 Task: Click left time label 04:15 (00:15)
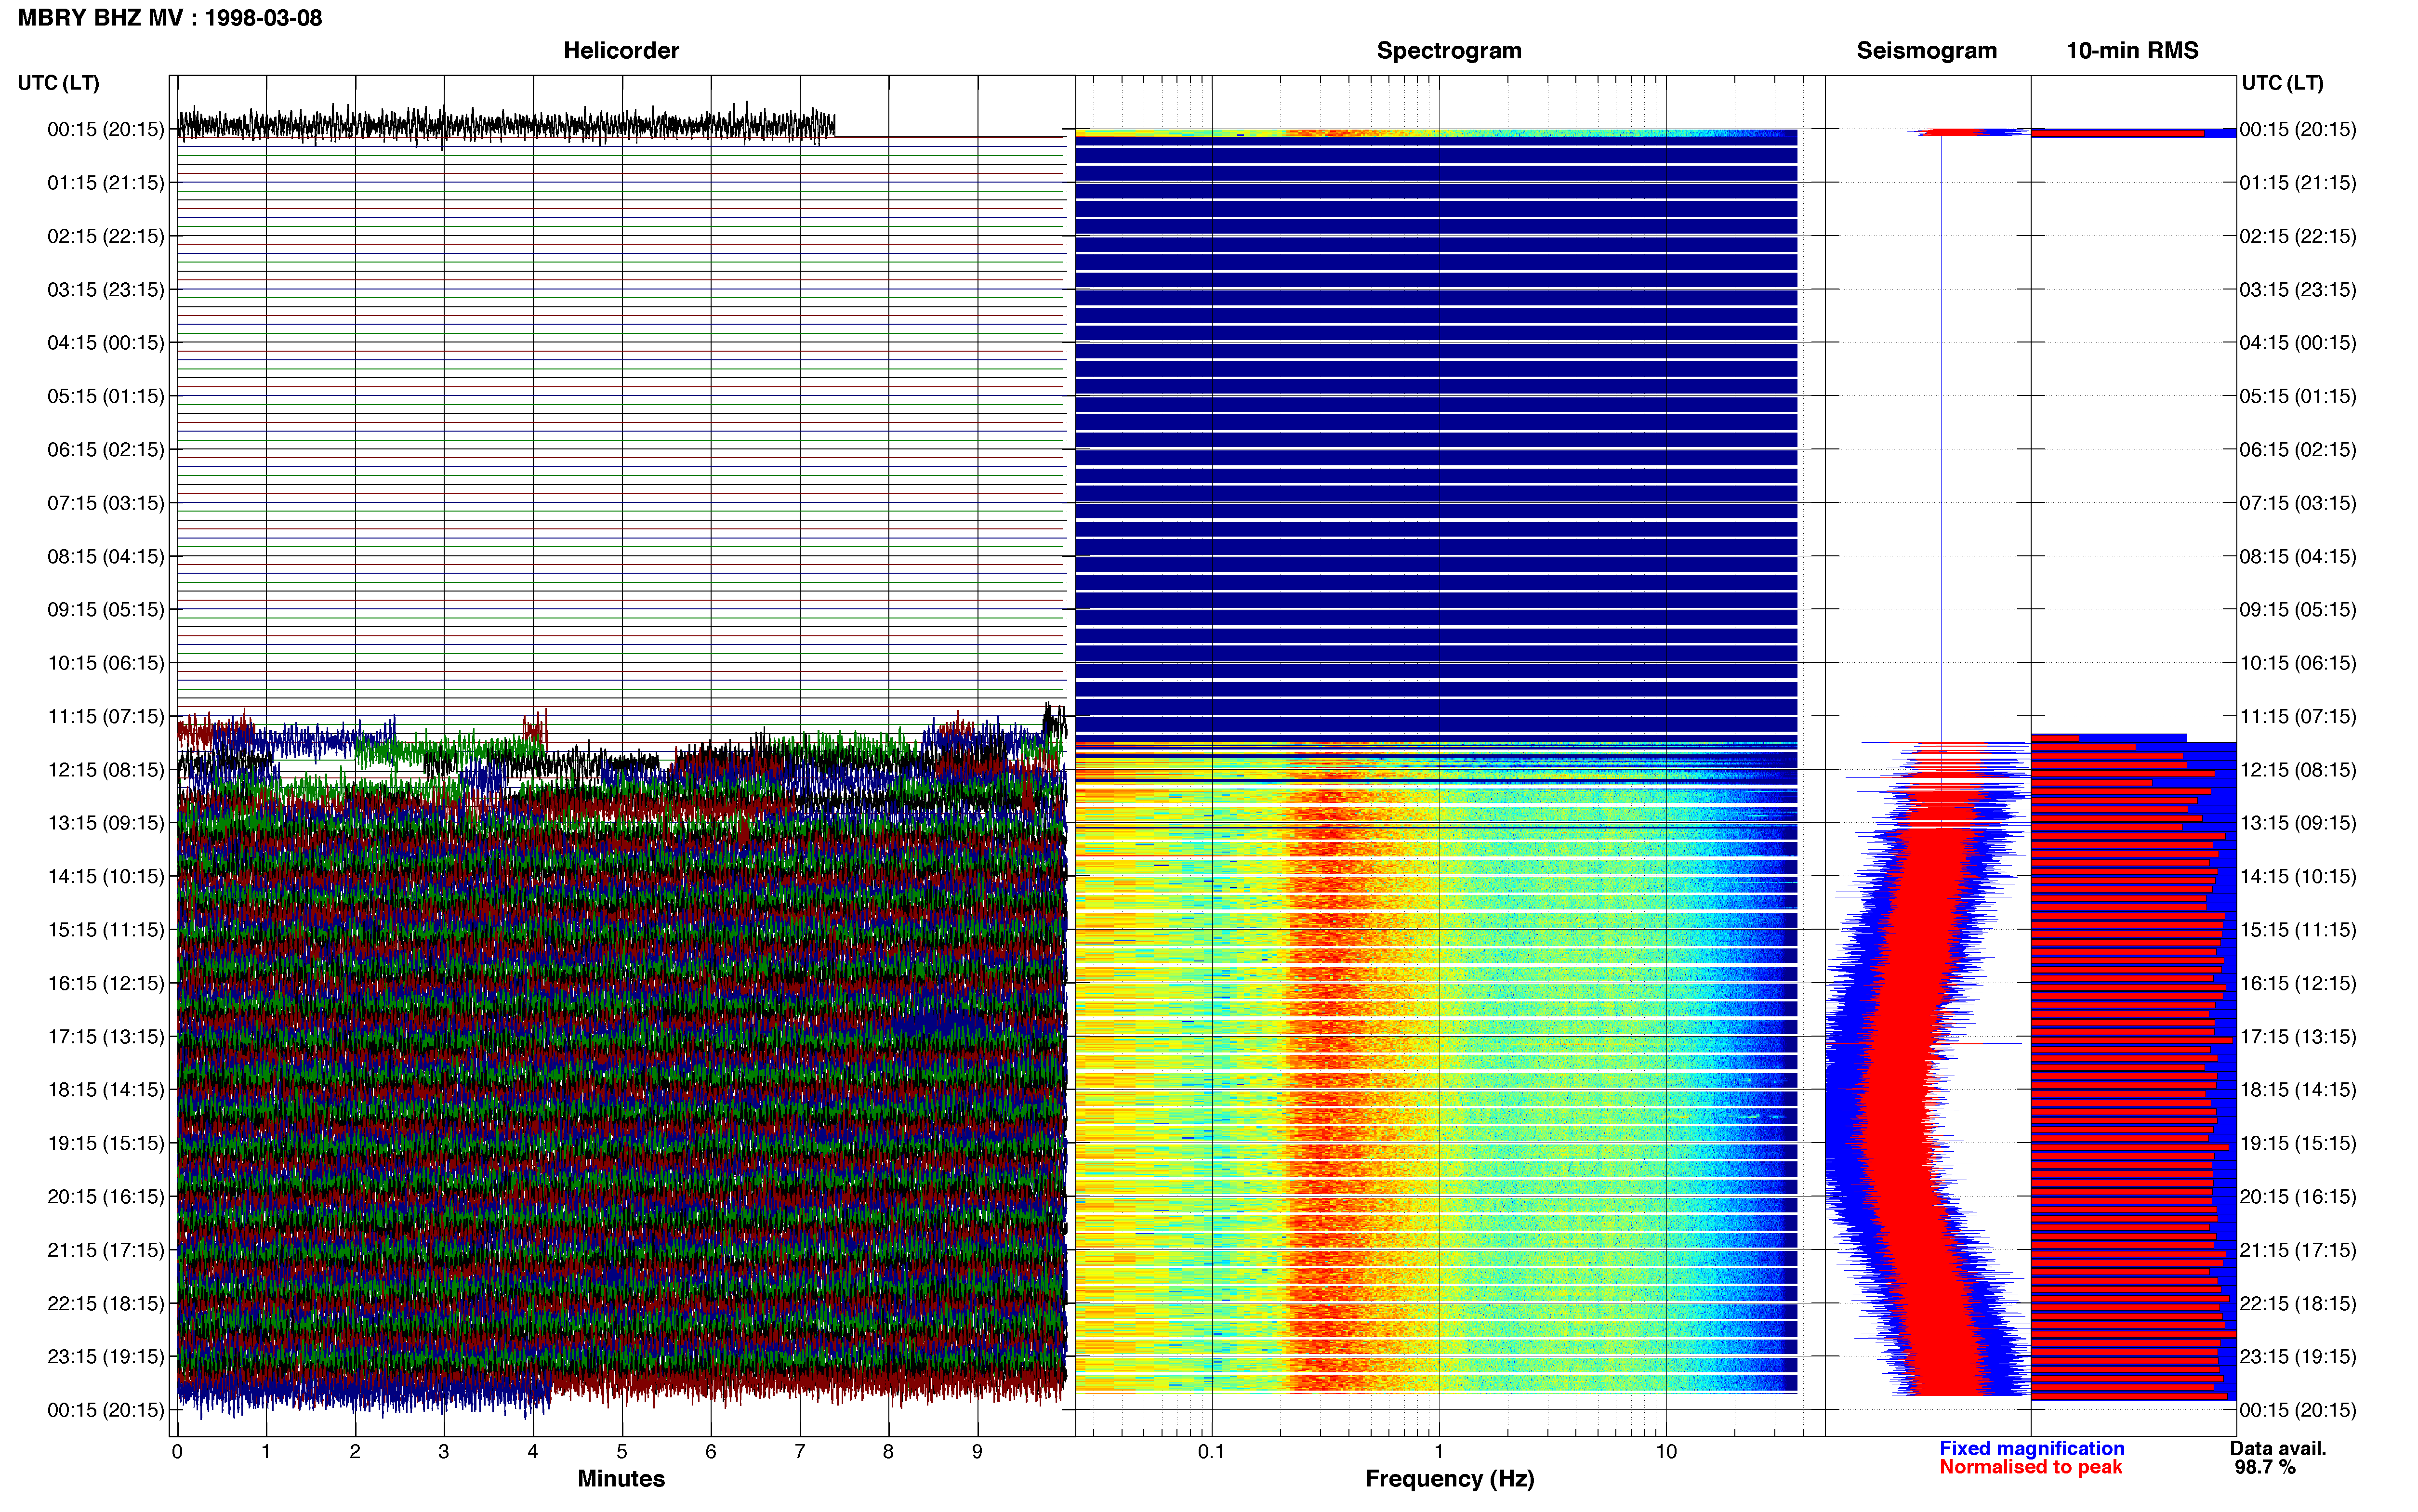(106, 343)
